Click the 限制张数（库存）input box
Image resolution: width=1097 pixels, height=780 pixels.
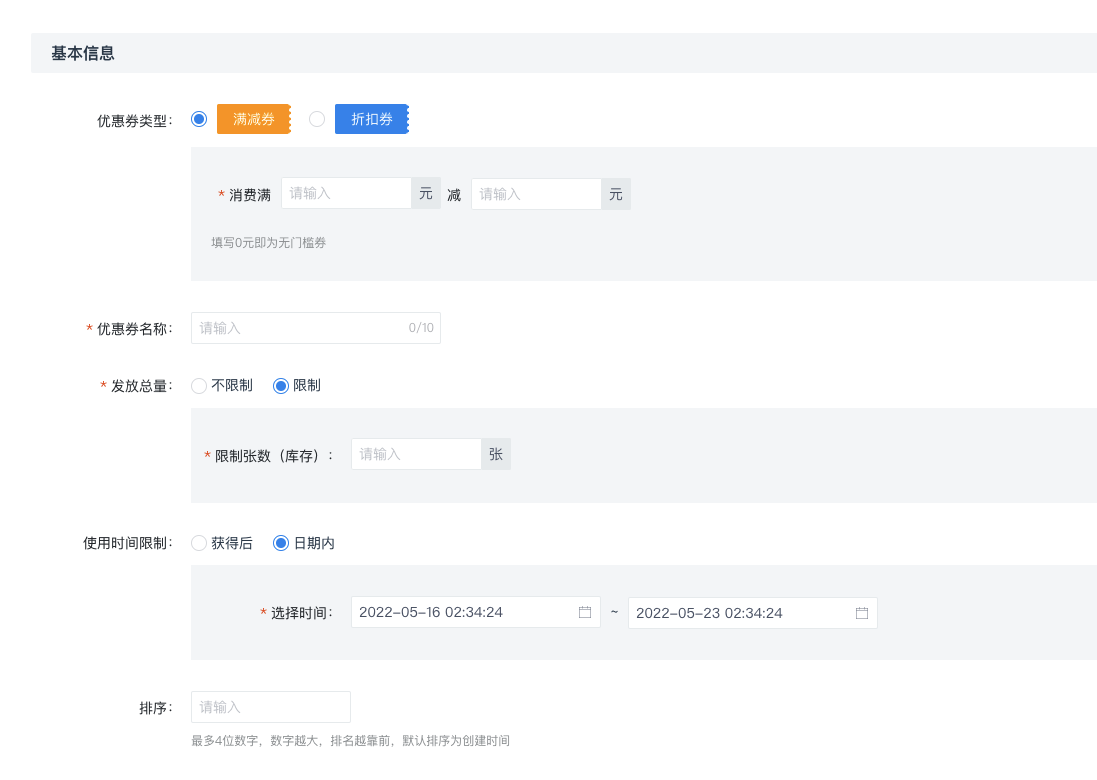tap(416, 453)
